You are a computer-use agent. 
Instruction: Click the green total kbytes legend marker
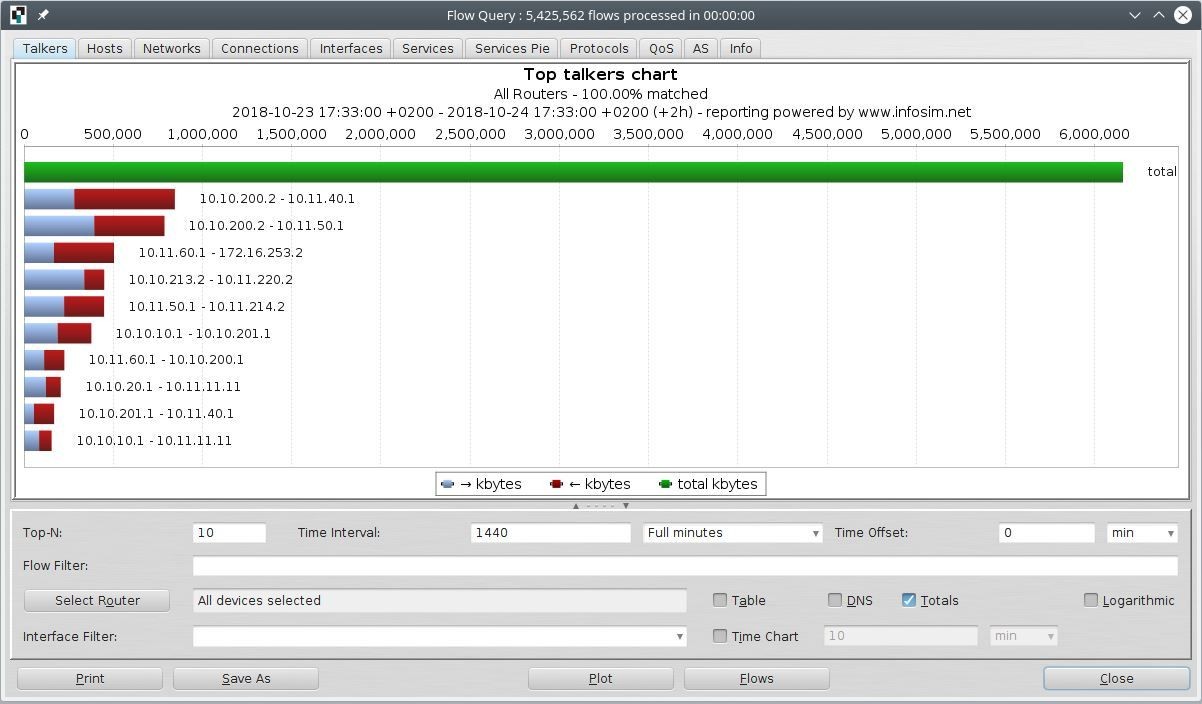[665, 484]
